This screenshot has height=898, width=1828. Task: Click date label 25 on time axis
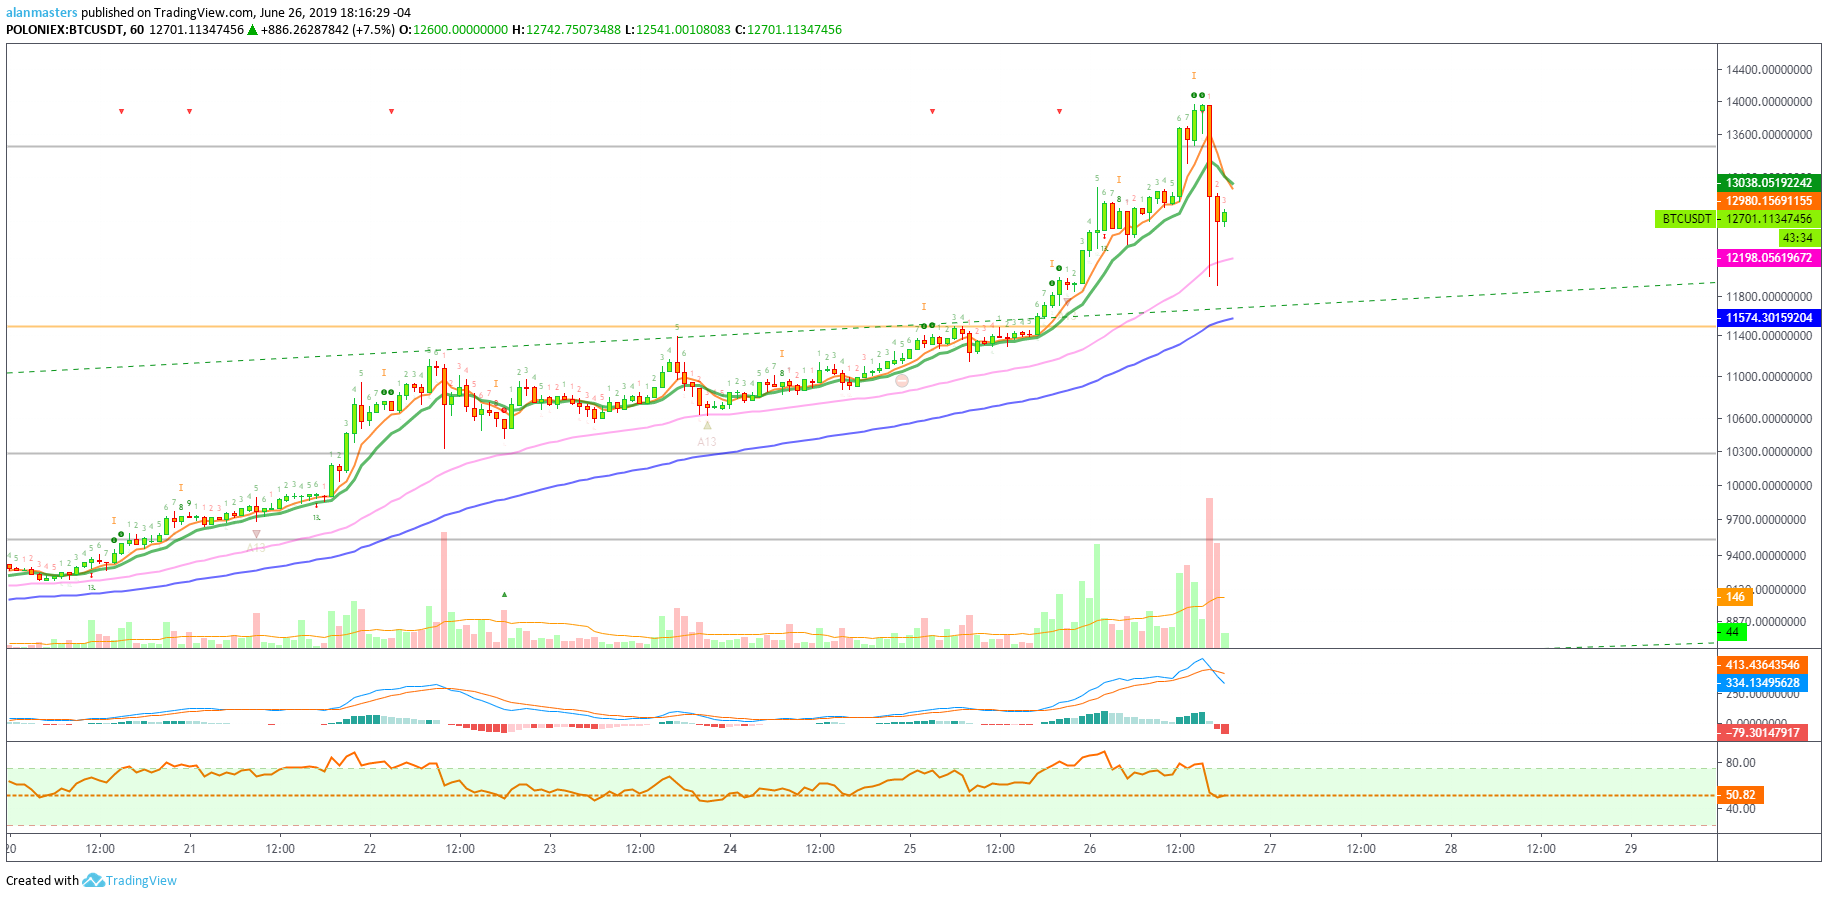pos(910,849)
